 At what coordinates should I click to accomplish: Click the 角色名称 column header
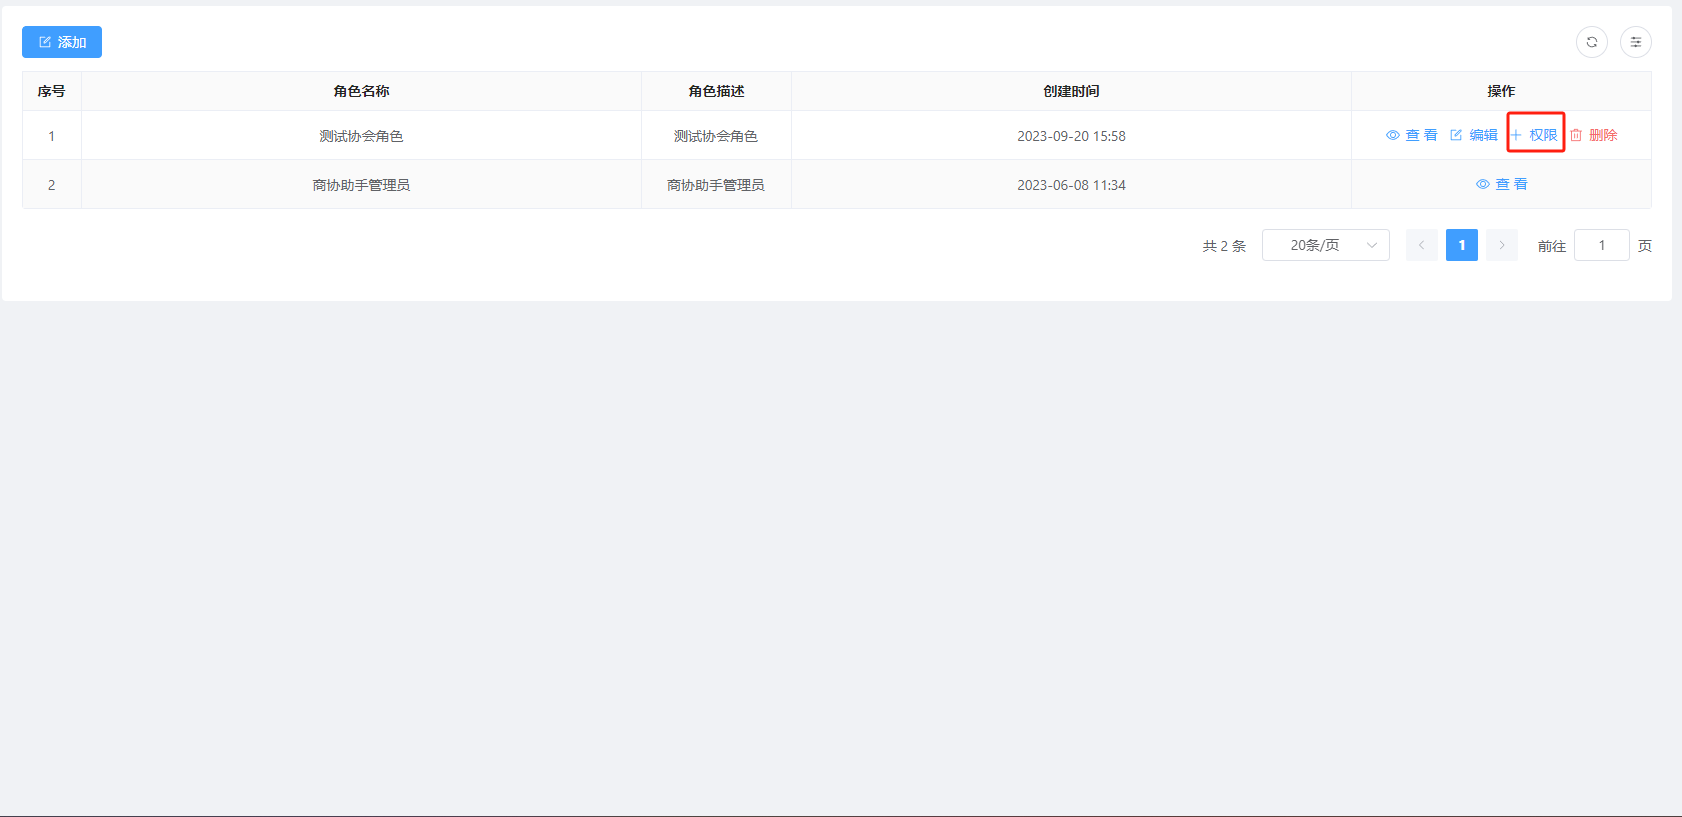click(361, 91)
